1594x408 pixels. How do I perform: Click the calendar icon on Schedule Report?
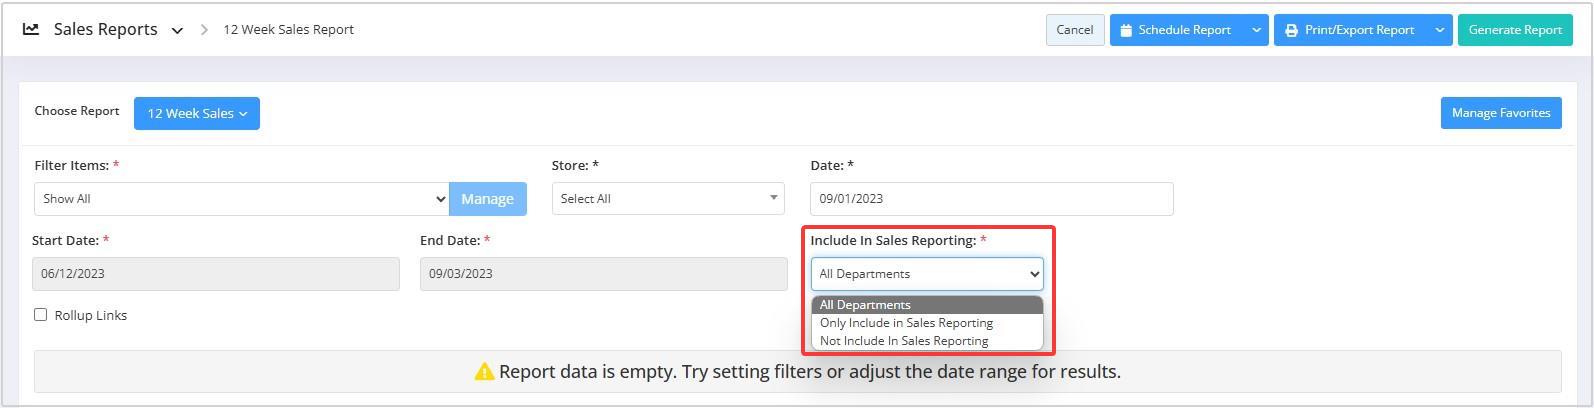pyautogui.click(x=1126, y=30)
